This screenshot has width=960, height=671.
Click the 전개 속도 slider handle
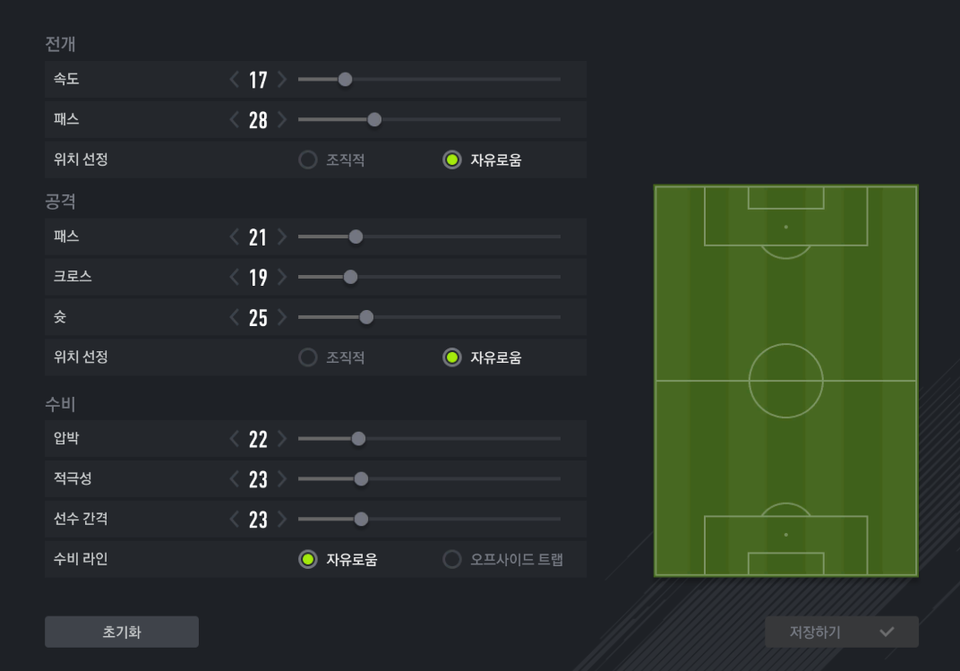pos(345,79)
